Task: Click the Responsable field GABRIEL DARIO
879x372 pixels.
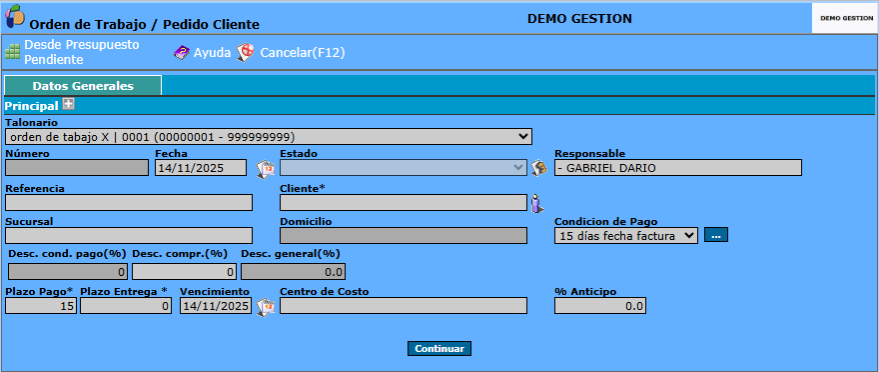Action: click(x=678, y=168)
